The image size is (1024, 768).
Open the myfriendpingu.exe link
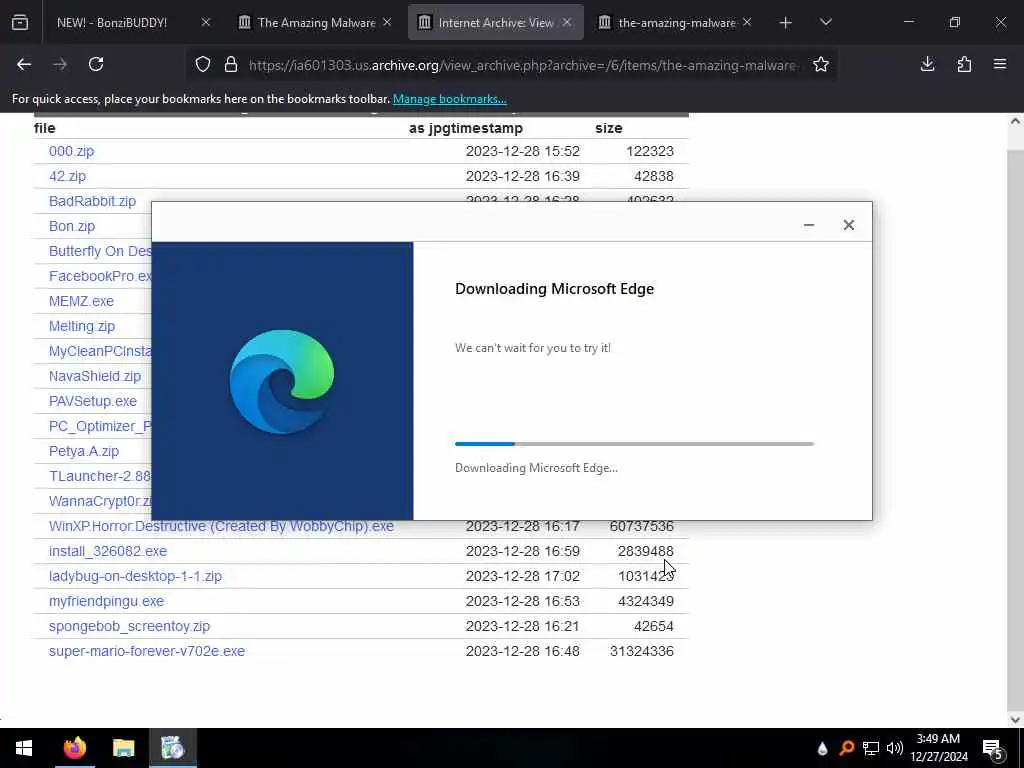[x=106, y=601]
